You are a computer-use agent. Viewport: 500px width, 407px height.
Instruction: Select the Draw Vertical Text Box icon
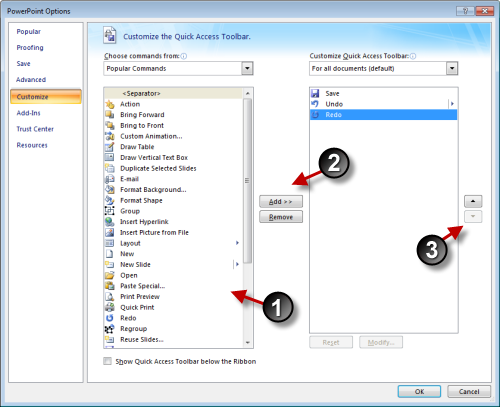coord(110,158)
